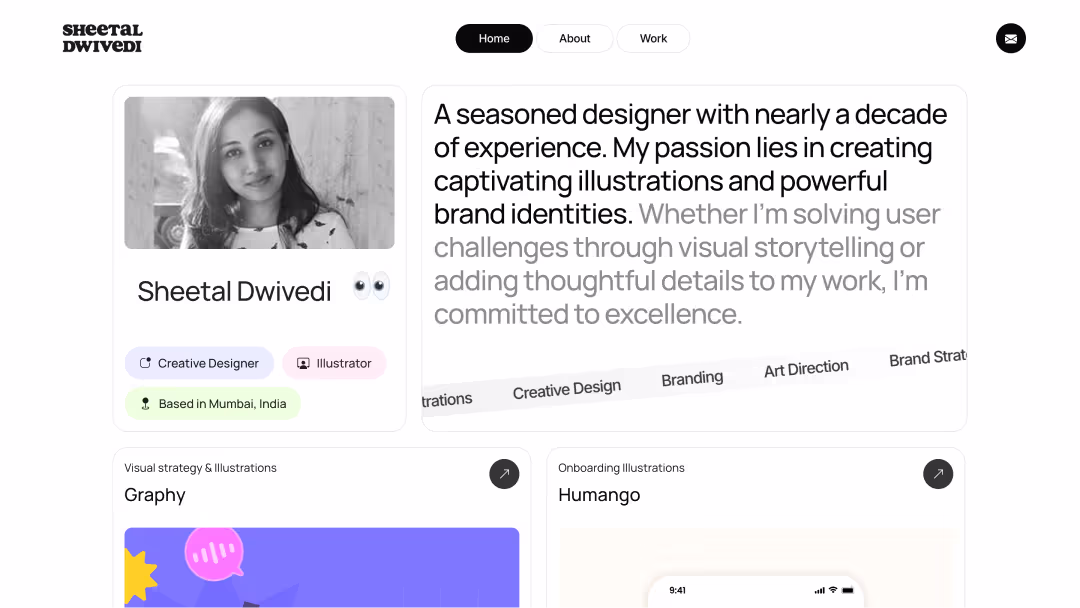The image size is (1080, 608).
Task: Click the Based in Mumbai, India tag
Action: point(212,403)
